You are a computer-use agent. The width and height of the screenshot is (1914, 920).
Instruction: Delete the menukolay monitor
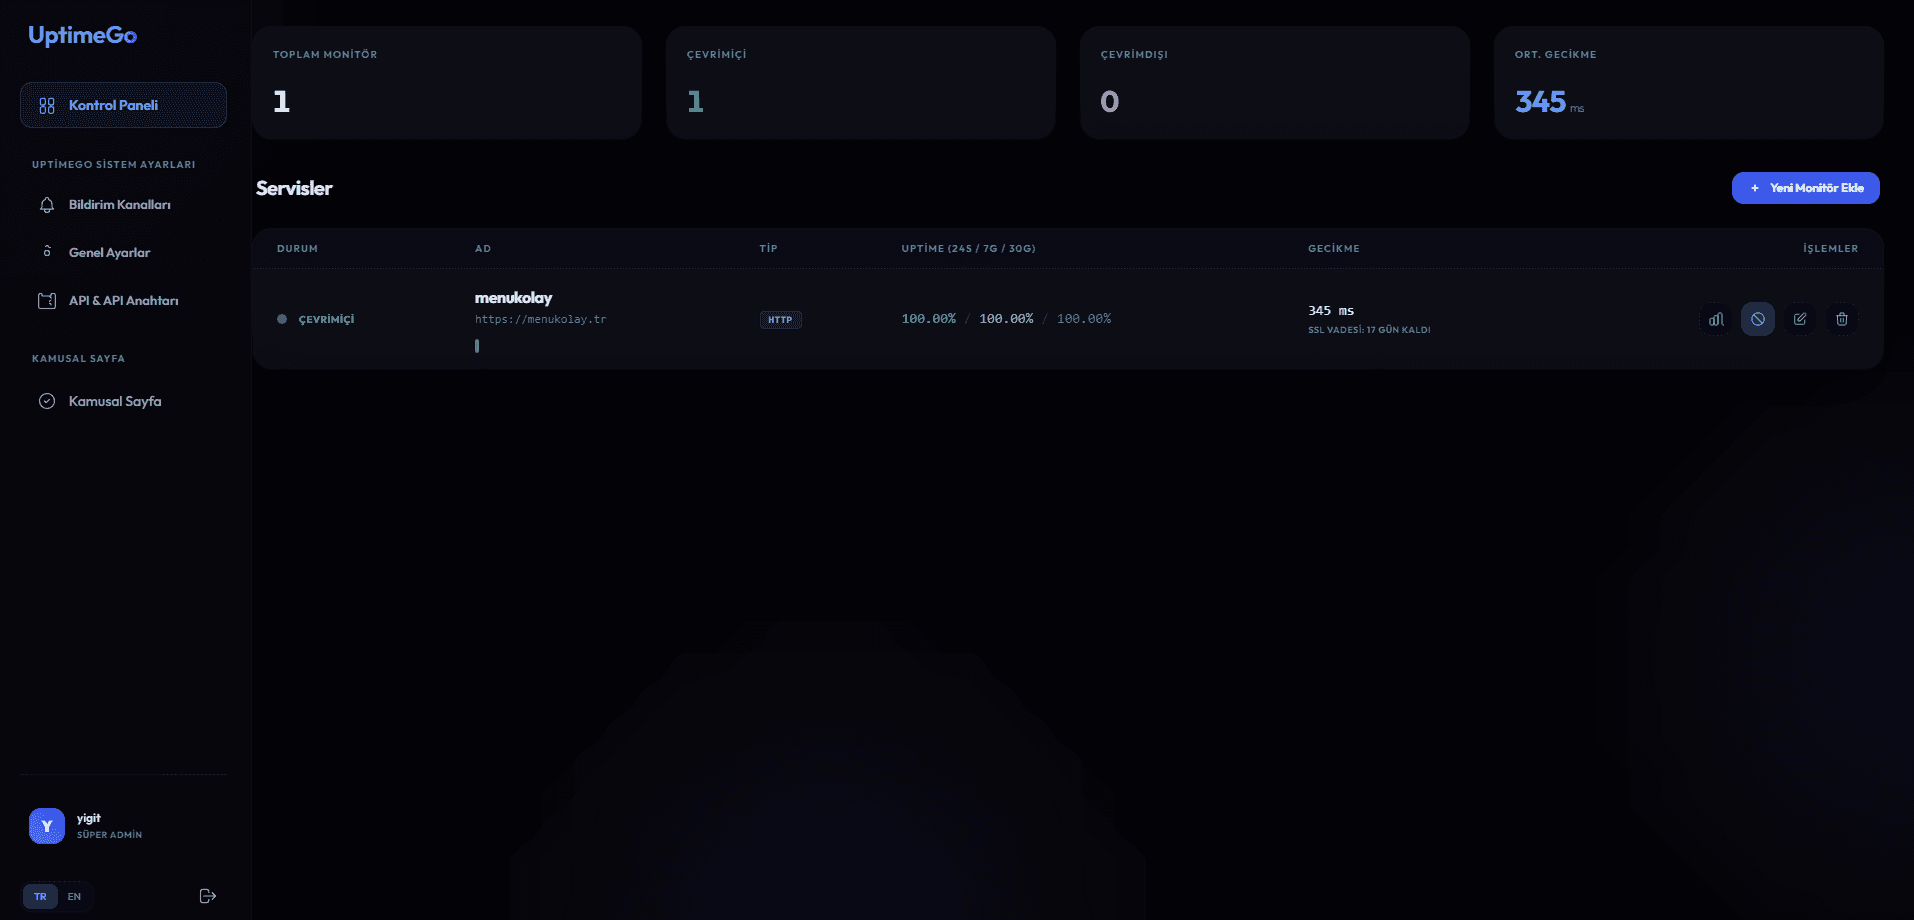click(1842, 319)
